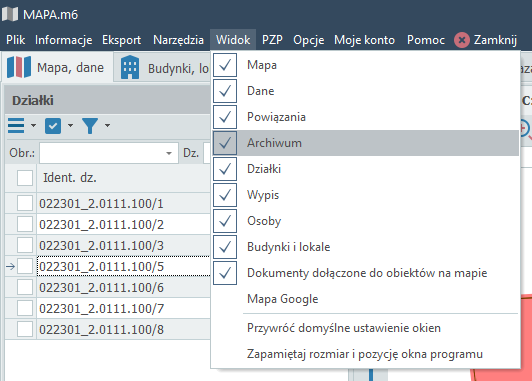Open the Opcje menu

click(x=308, y=40)
